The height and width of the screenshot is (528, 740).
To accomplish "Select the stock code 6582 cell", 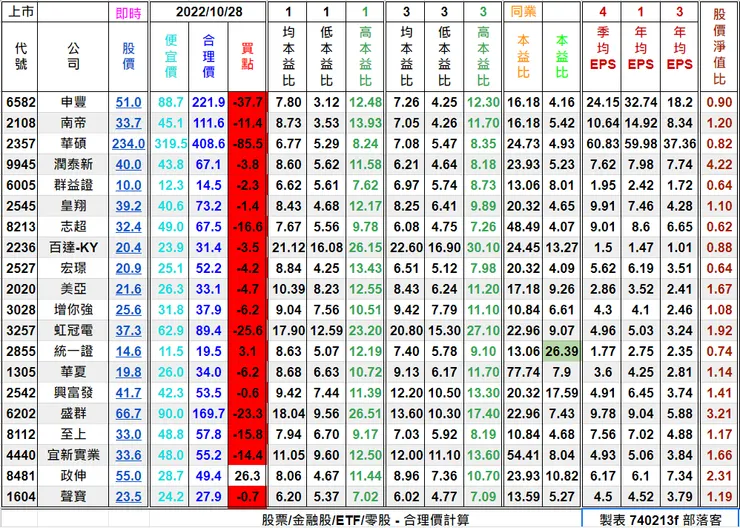I will pyautogui.click(x=20, y=102).
